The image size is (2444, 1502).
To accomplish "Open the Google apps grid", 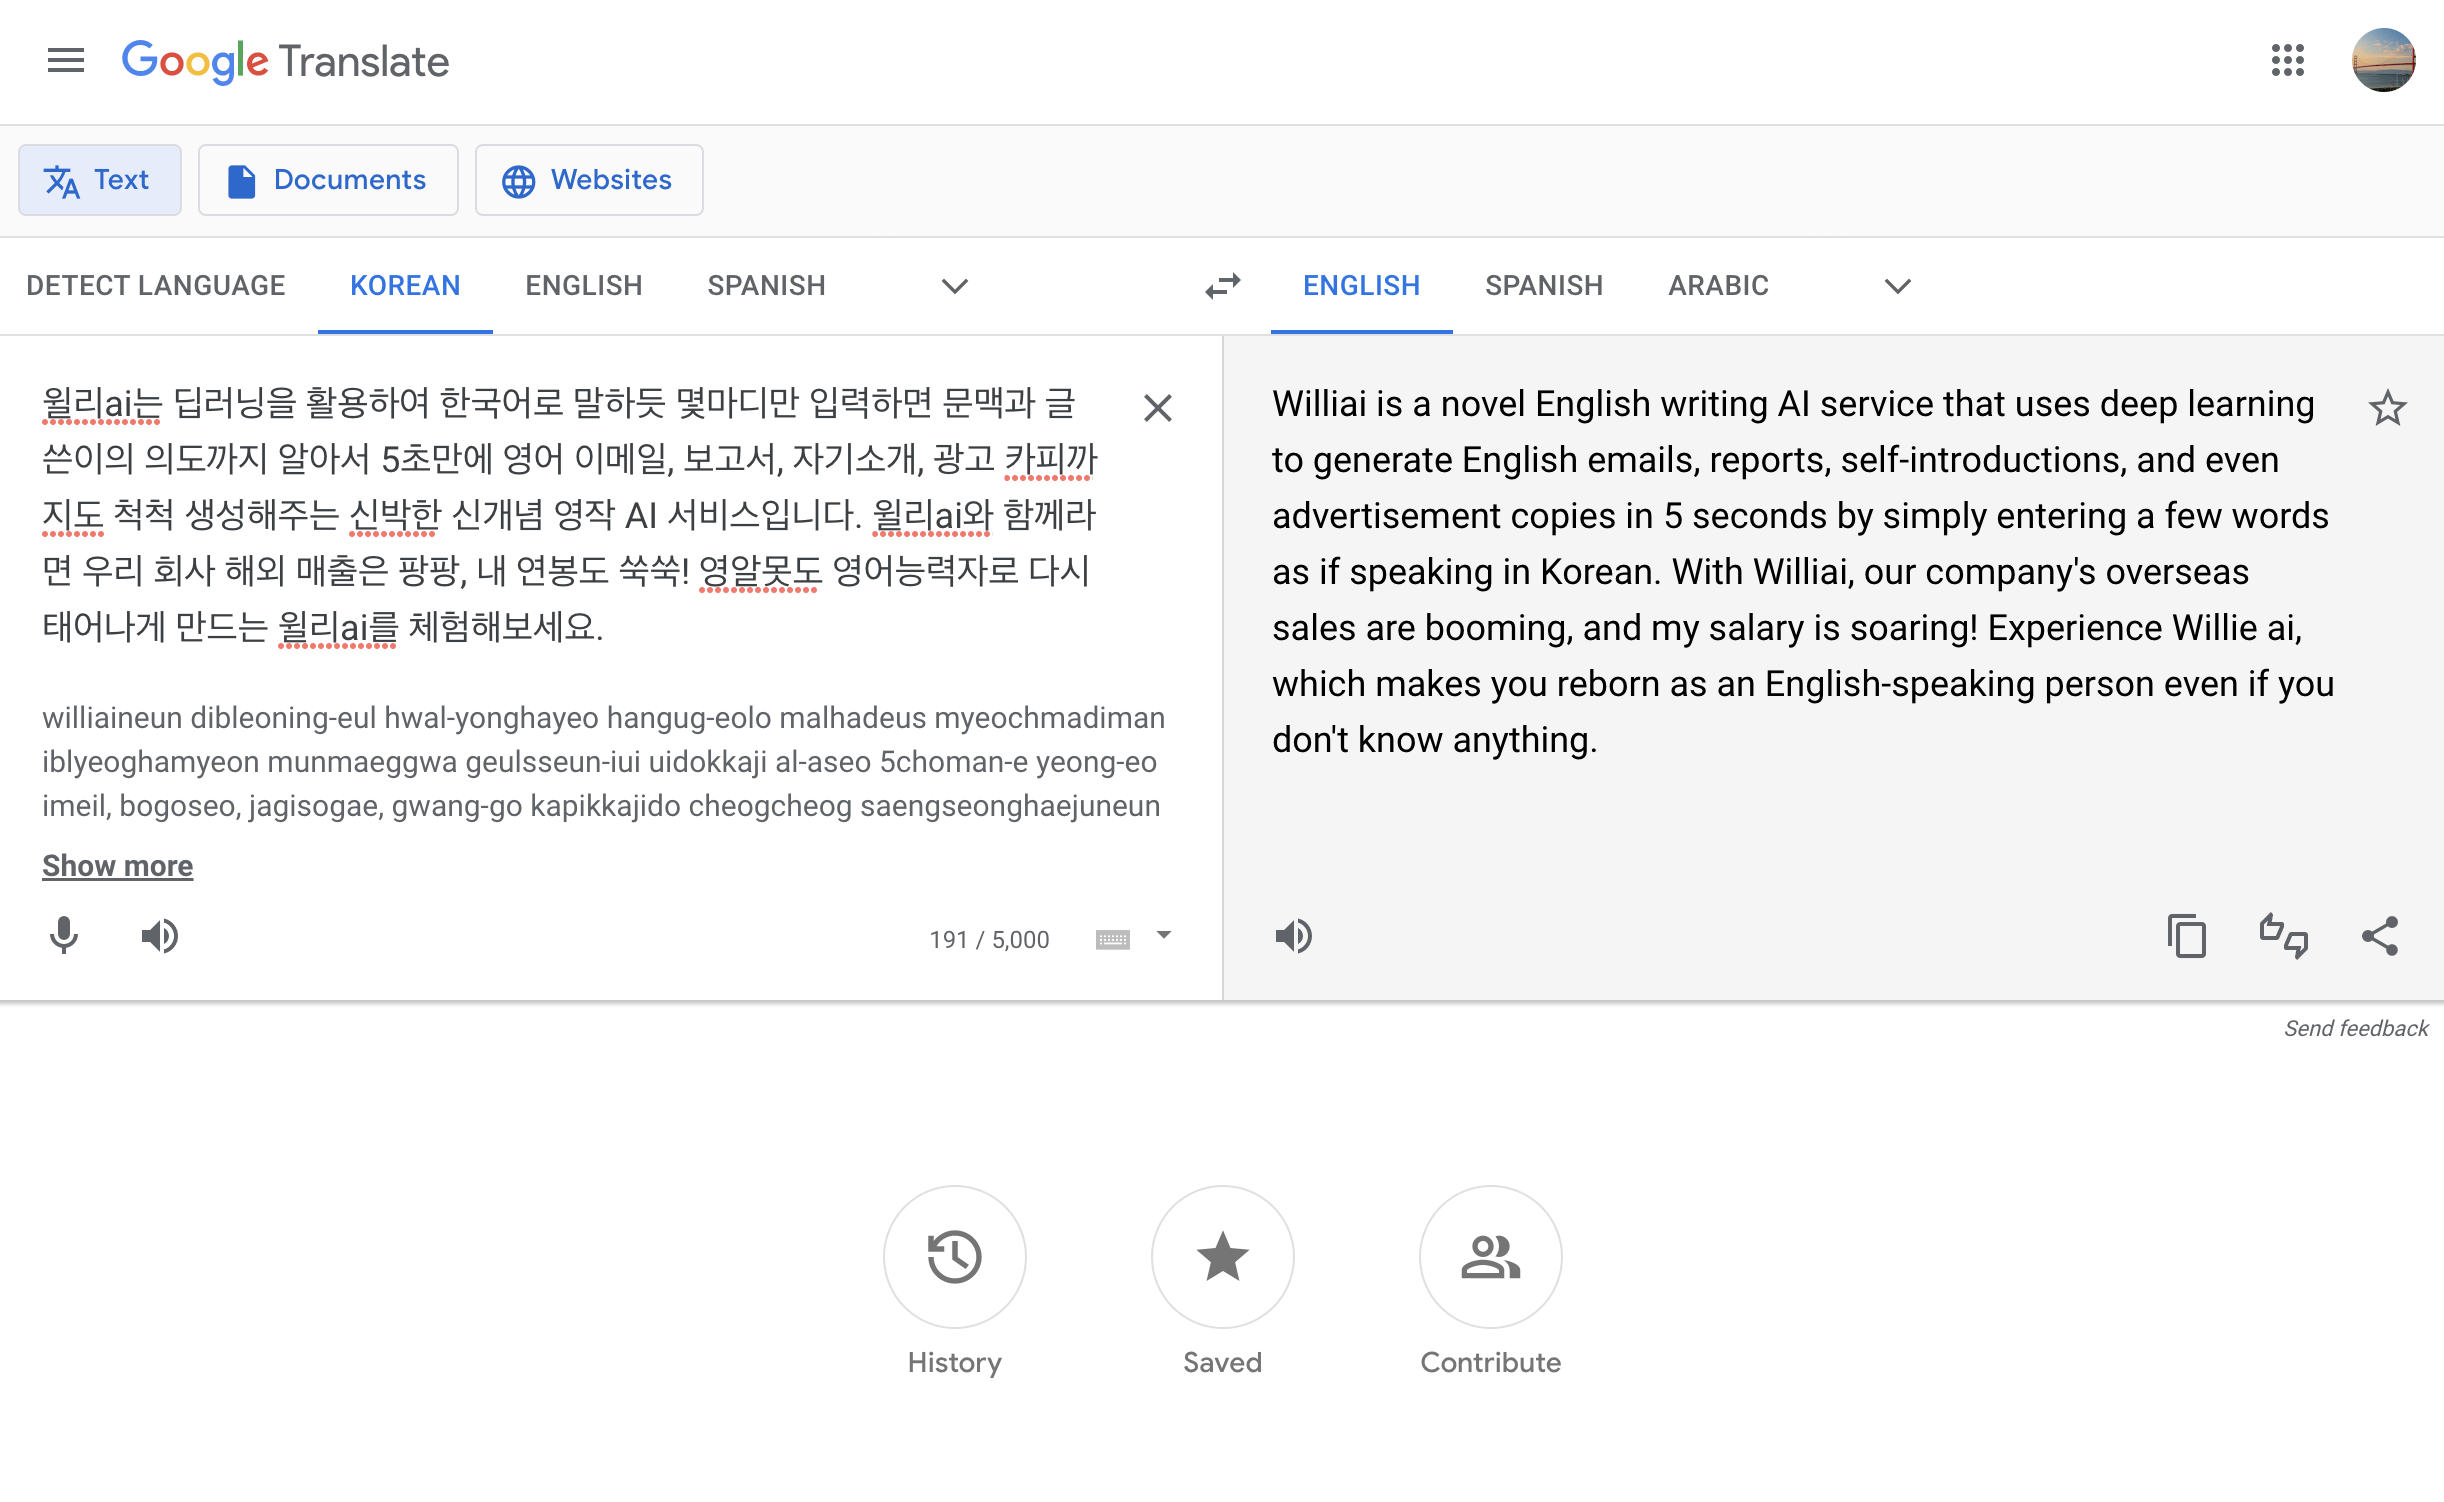I will [x=2287, y=61].
